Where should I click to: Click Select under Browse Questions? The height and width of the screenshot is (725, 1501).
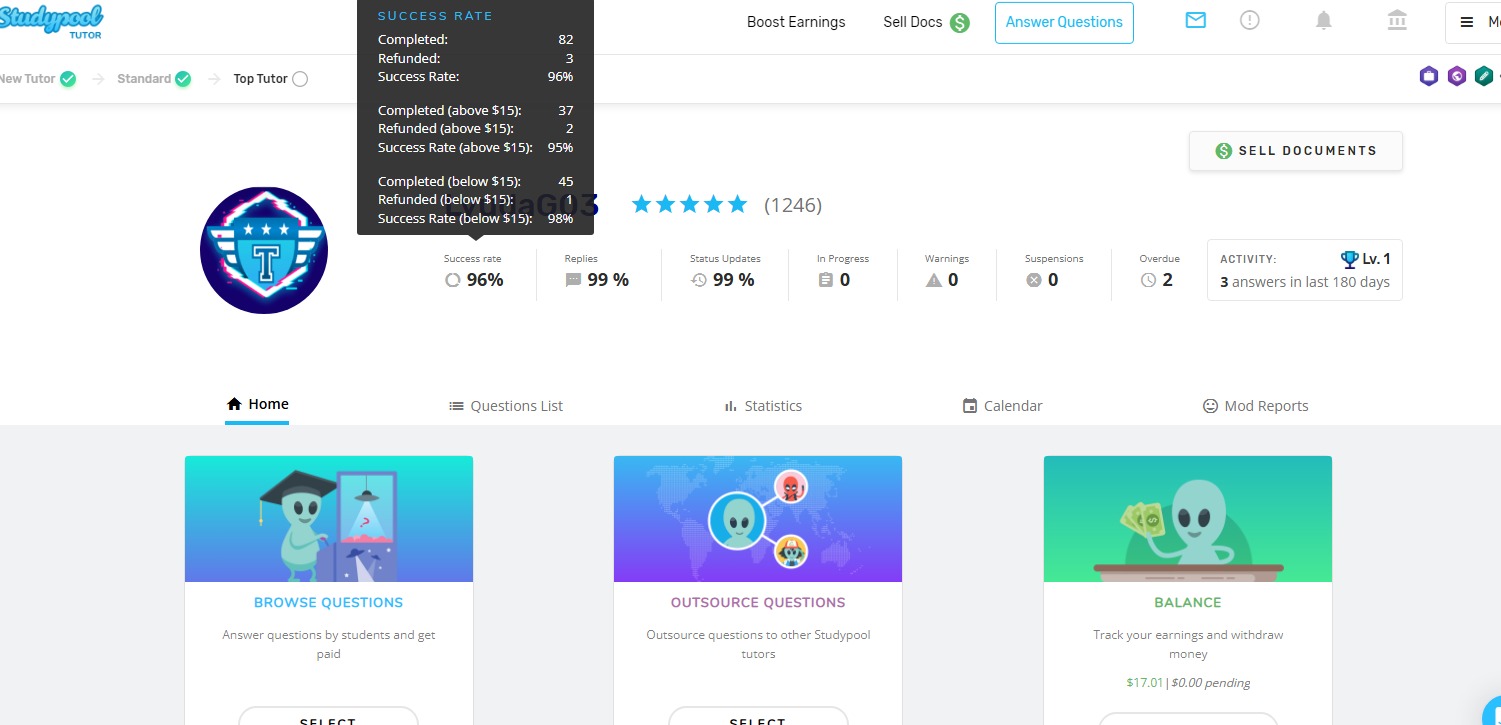(x=328, y=717)
